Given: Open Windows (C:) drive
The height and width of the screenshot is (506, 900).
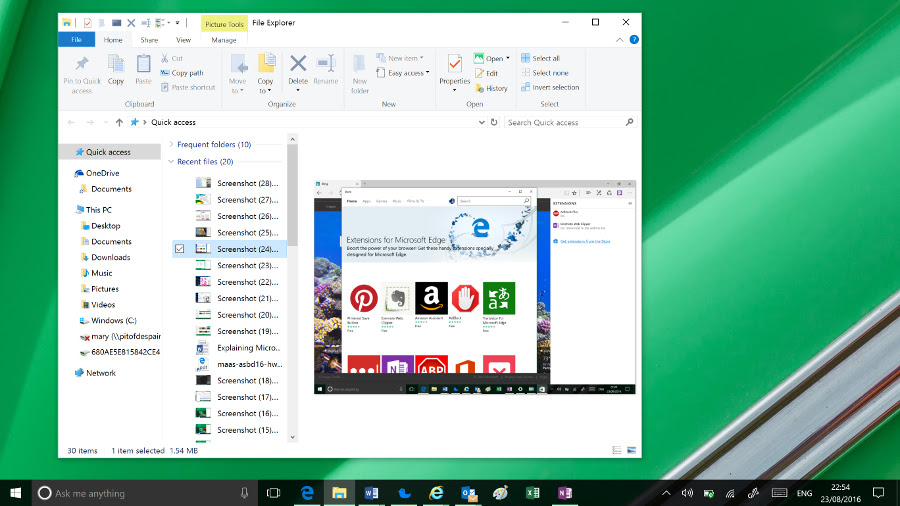Looking at the screenshot, I should coord(114,320).
